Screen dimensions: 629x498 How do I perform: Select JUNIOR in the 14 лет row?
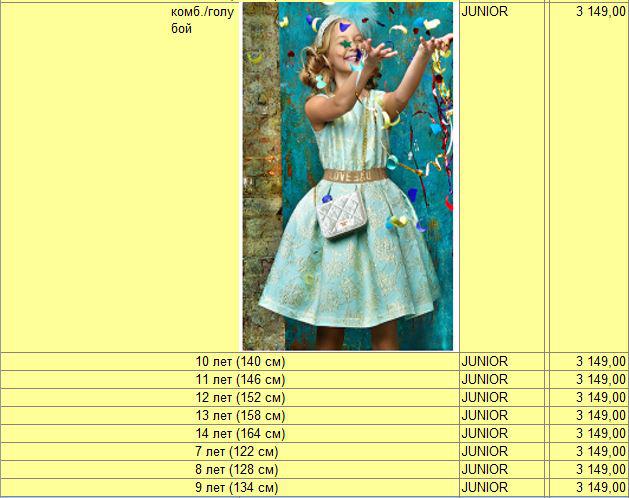[x=484, y=434]
